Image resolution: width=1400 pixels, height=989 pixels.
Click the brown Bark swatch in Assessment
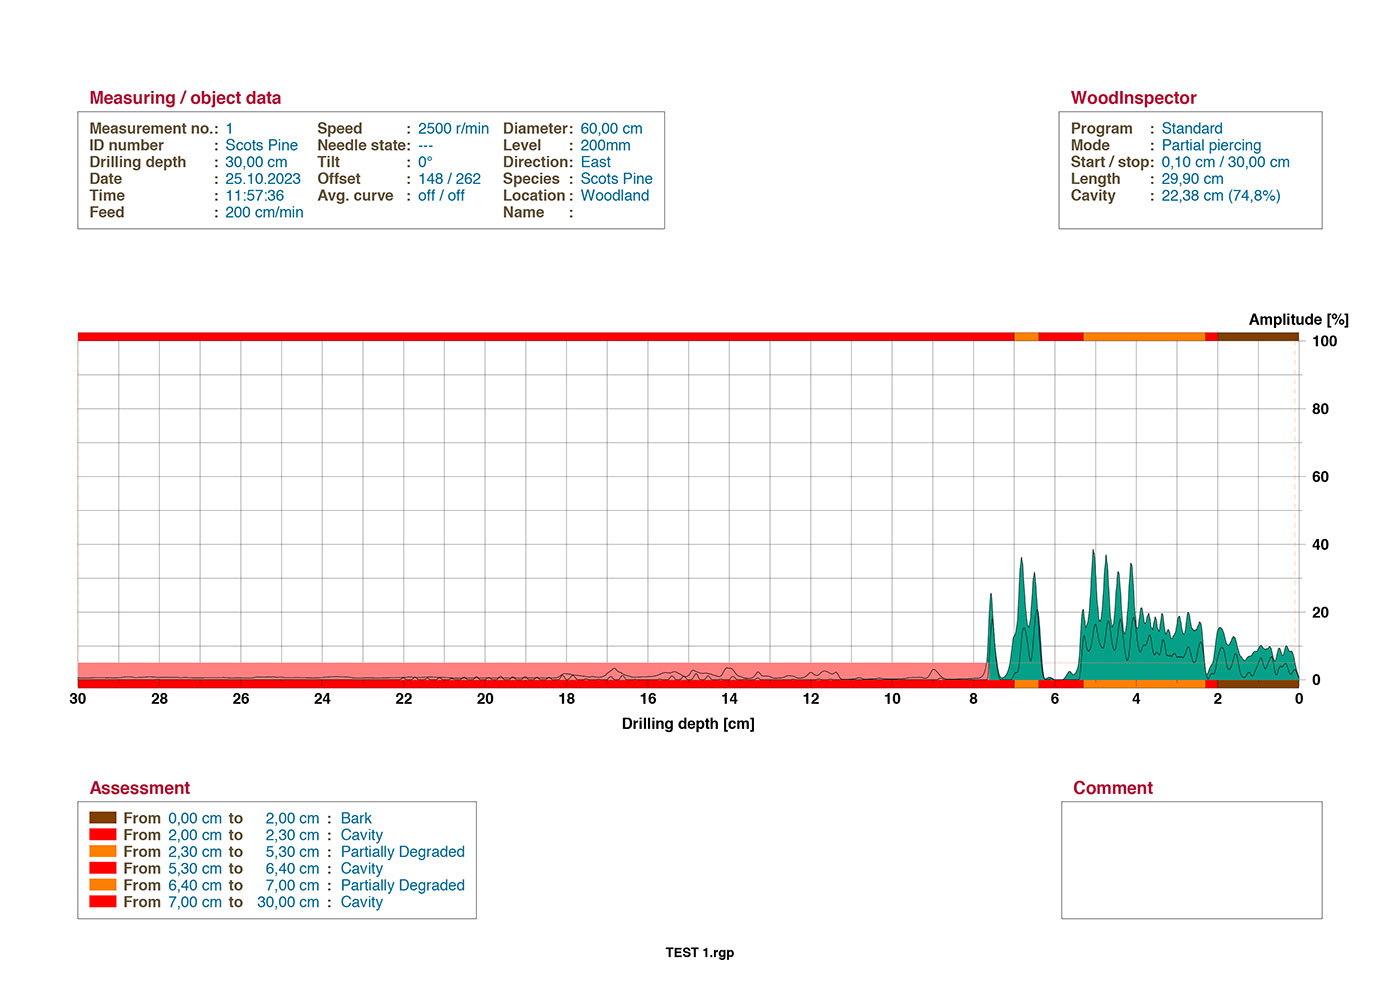(x=102, y=818)
